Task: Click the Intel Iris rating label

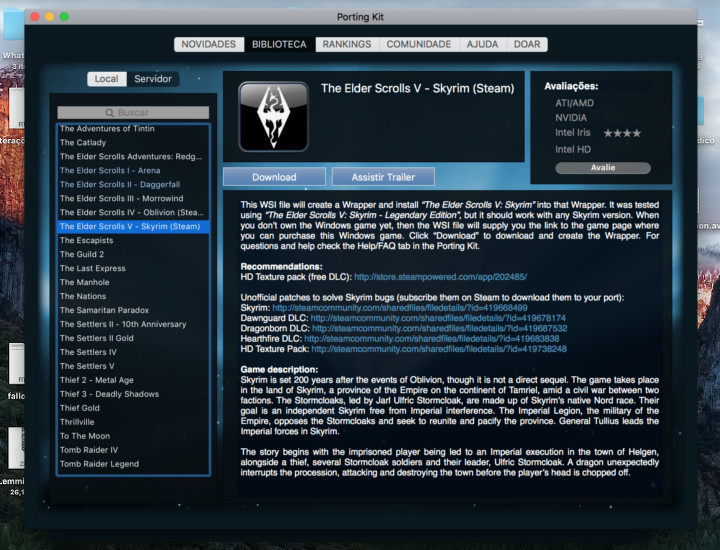Action: (573, 133)
